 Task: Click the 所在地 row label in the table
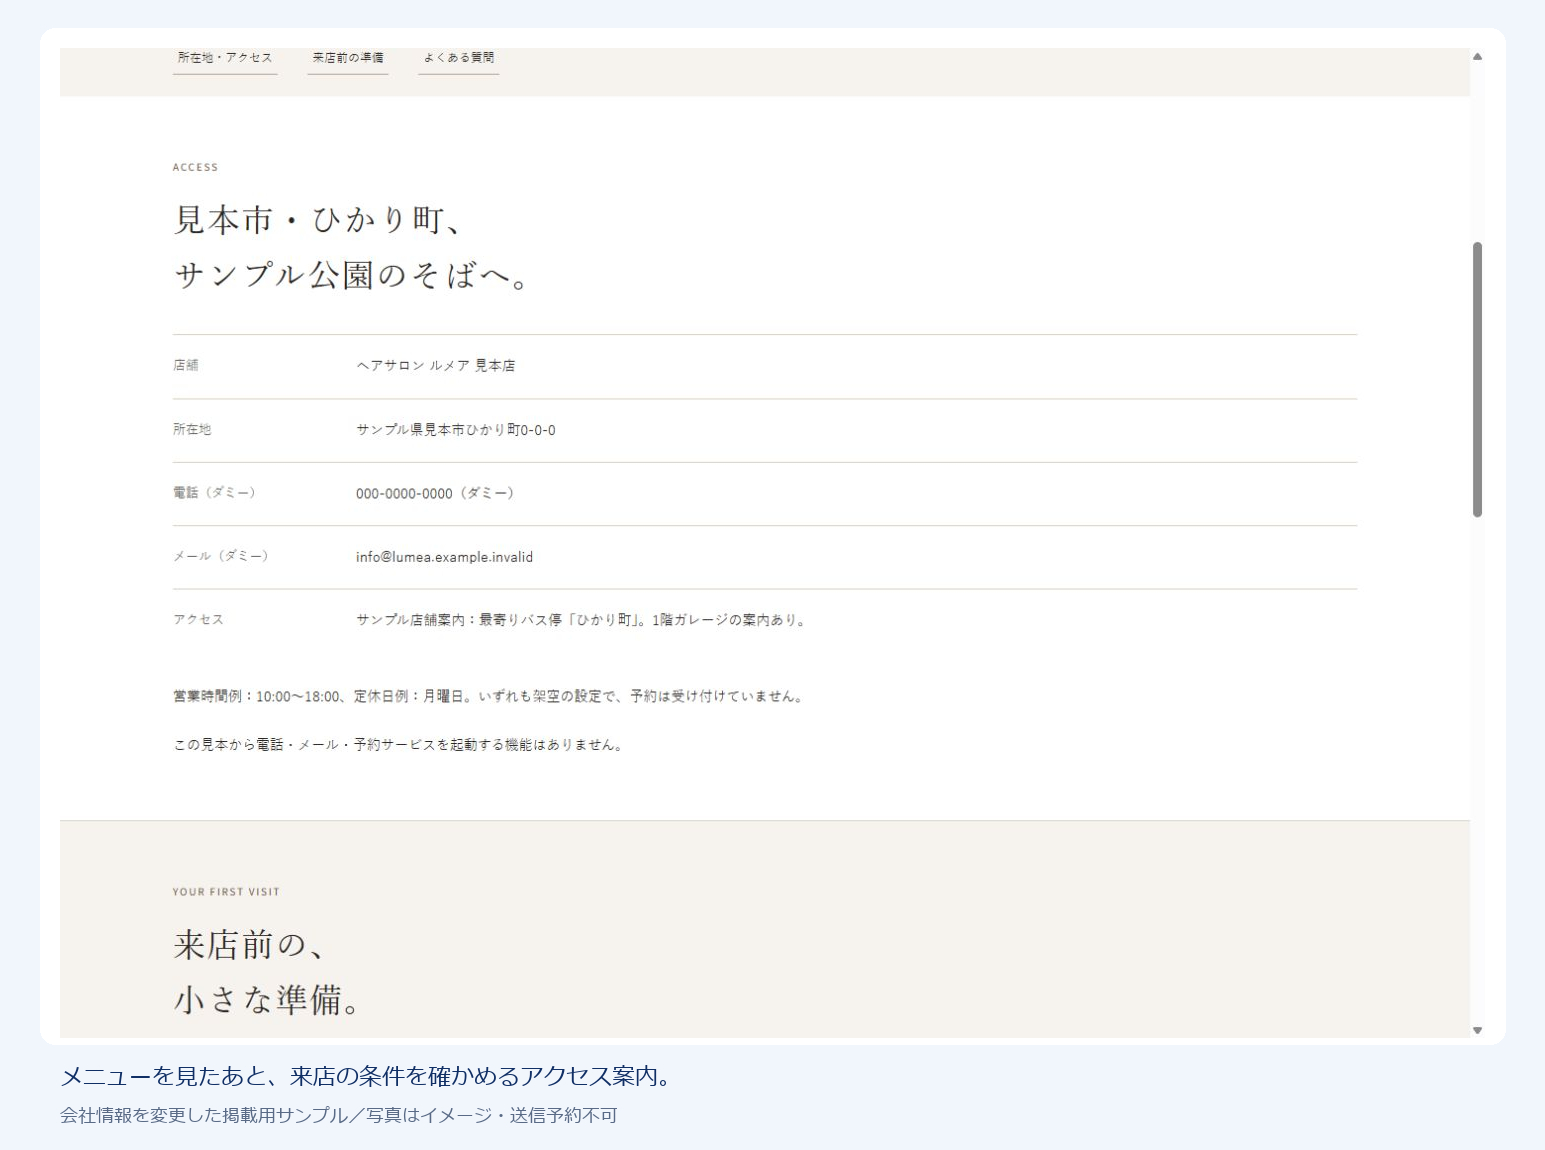click(x=192, y=430)
